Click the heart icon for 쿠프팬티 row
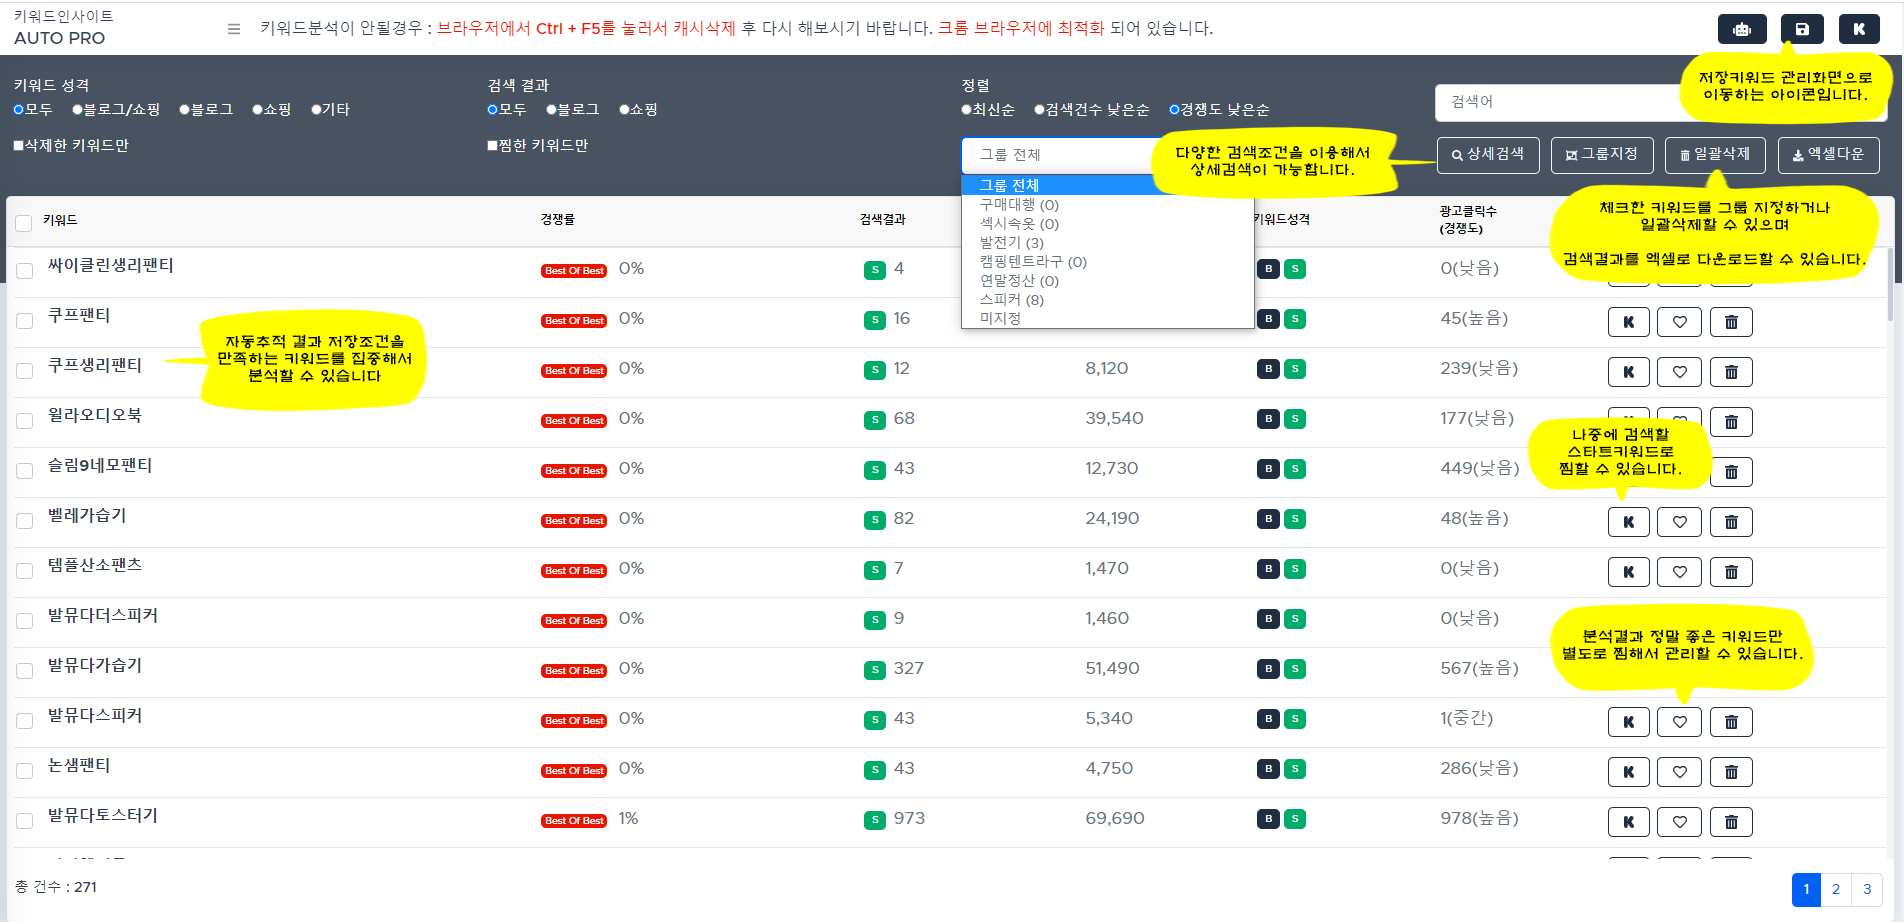Viewport: 1904px width, 922px height. pos(1679,322)
